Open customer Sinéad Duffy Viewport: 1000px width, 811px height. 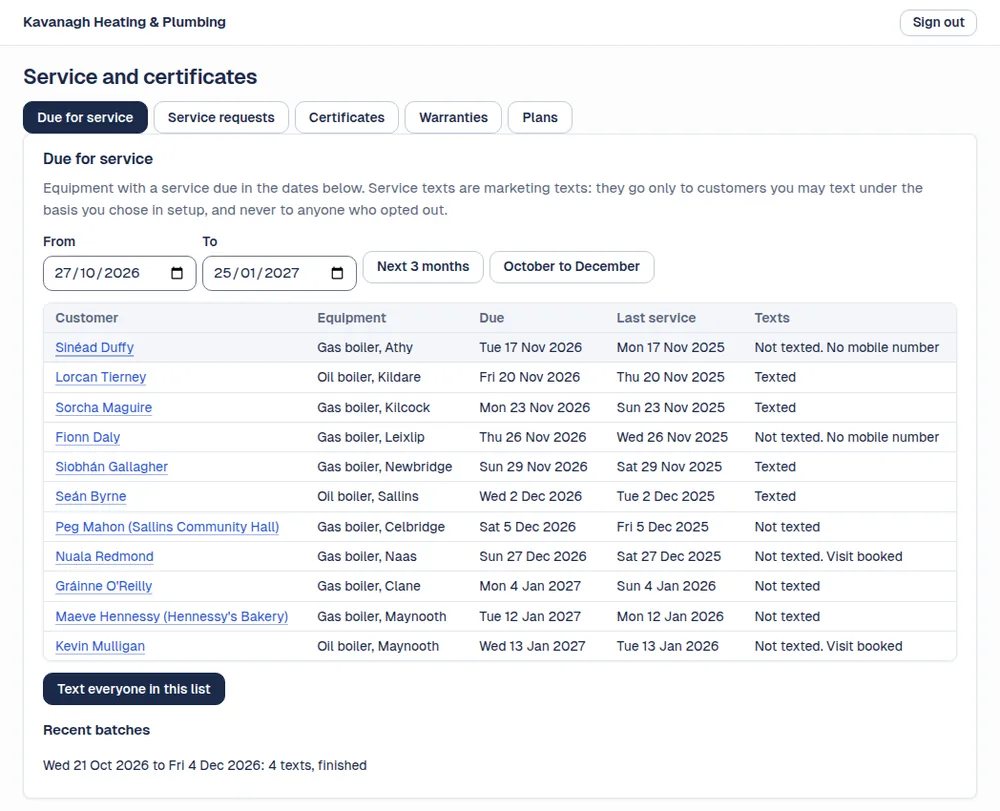coord(94,347)
